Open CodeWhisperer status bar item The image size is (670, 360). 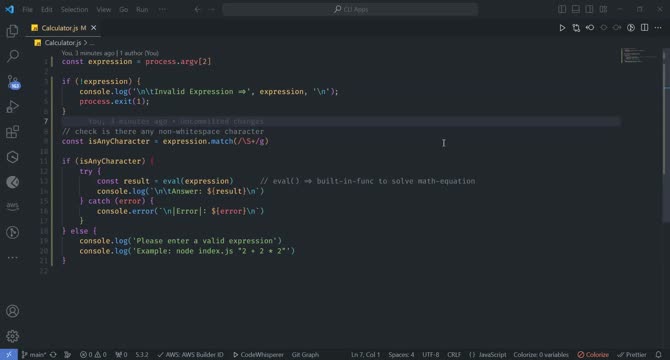coord(258,354)
